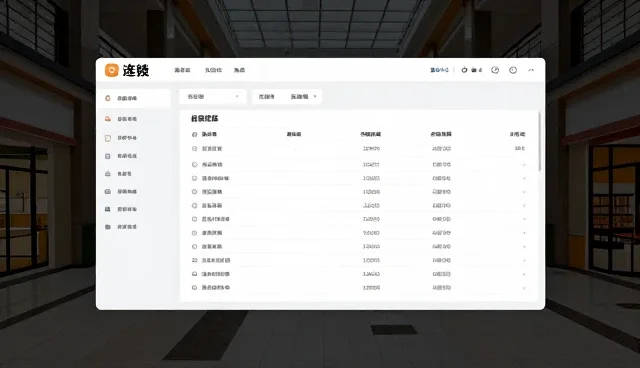Open the pie-chart clock icon in the header
The image size is (640, 368).
495,70
